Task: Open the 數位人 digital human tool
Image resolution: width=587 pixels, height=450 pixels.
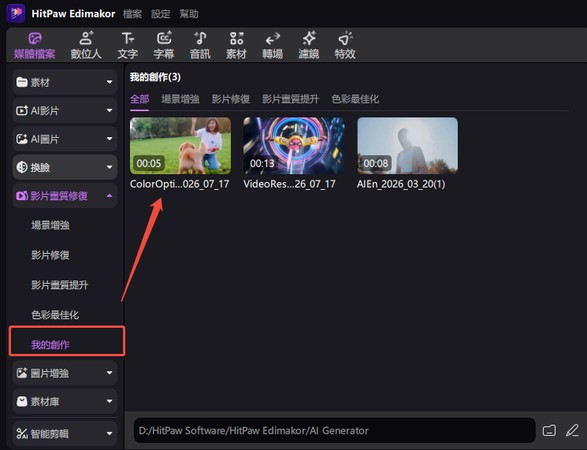Action: pyautogui.click(x=86, y=46)
